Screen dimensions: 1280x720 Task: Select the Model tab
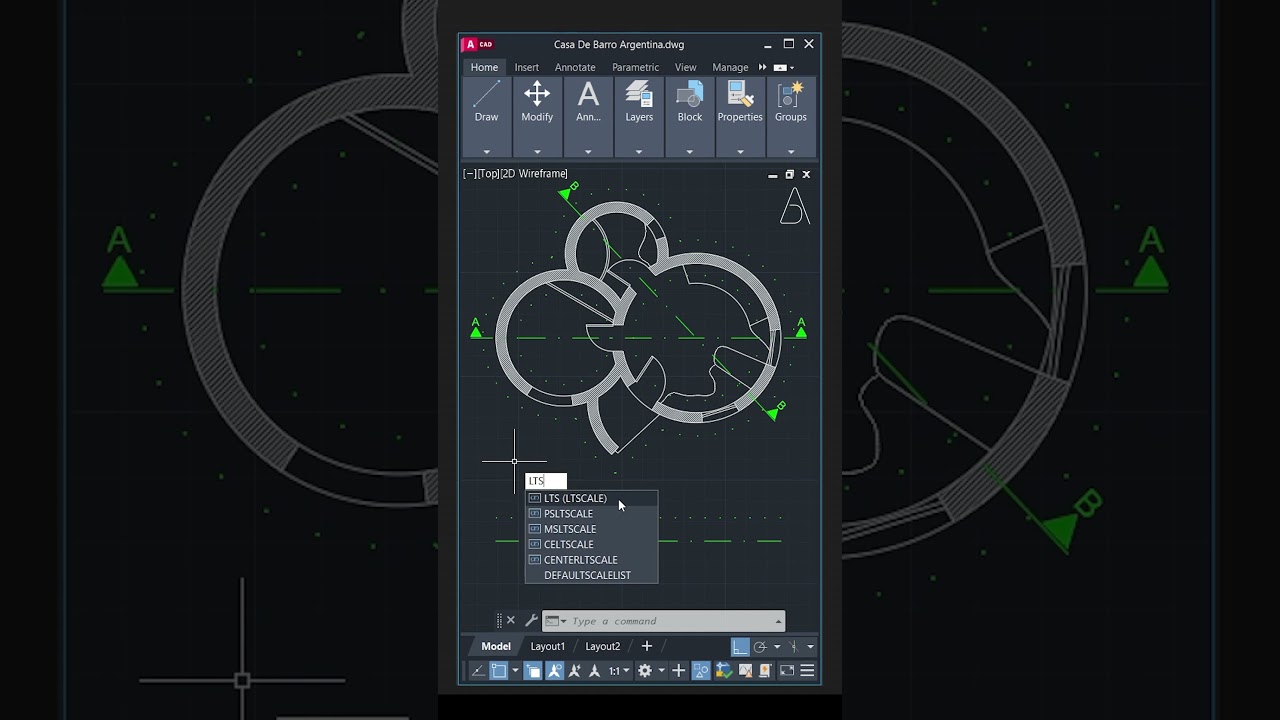coord(495,646)
